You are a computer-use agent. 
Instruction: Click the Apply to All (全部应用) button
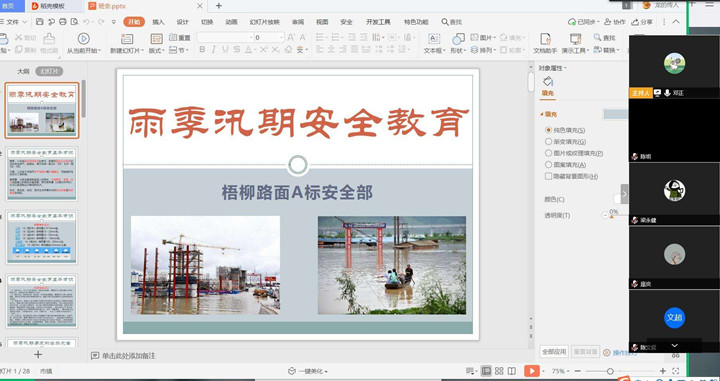pyautogui.click(x=554, y=352)
